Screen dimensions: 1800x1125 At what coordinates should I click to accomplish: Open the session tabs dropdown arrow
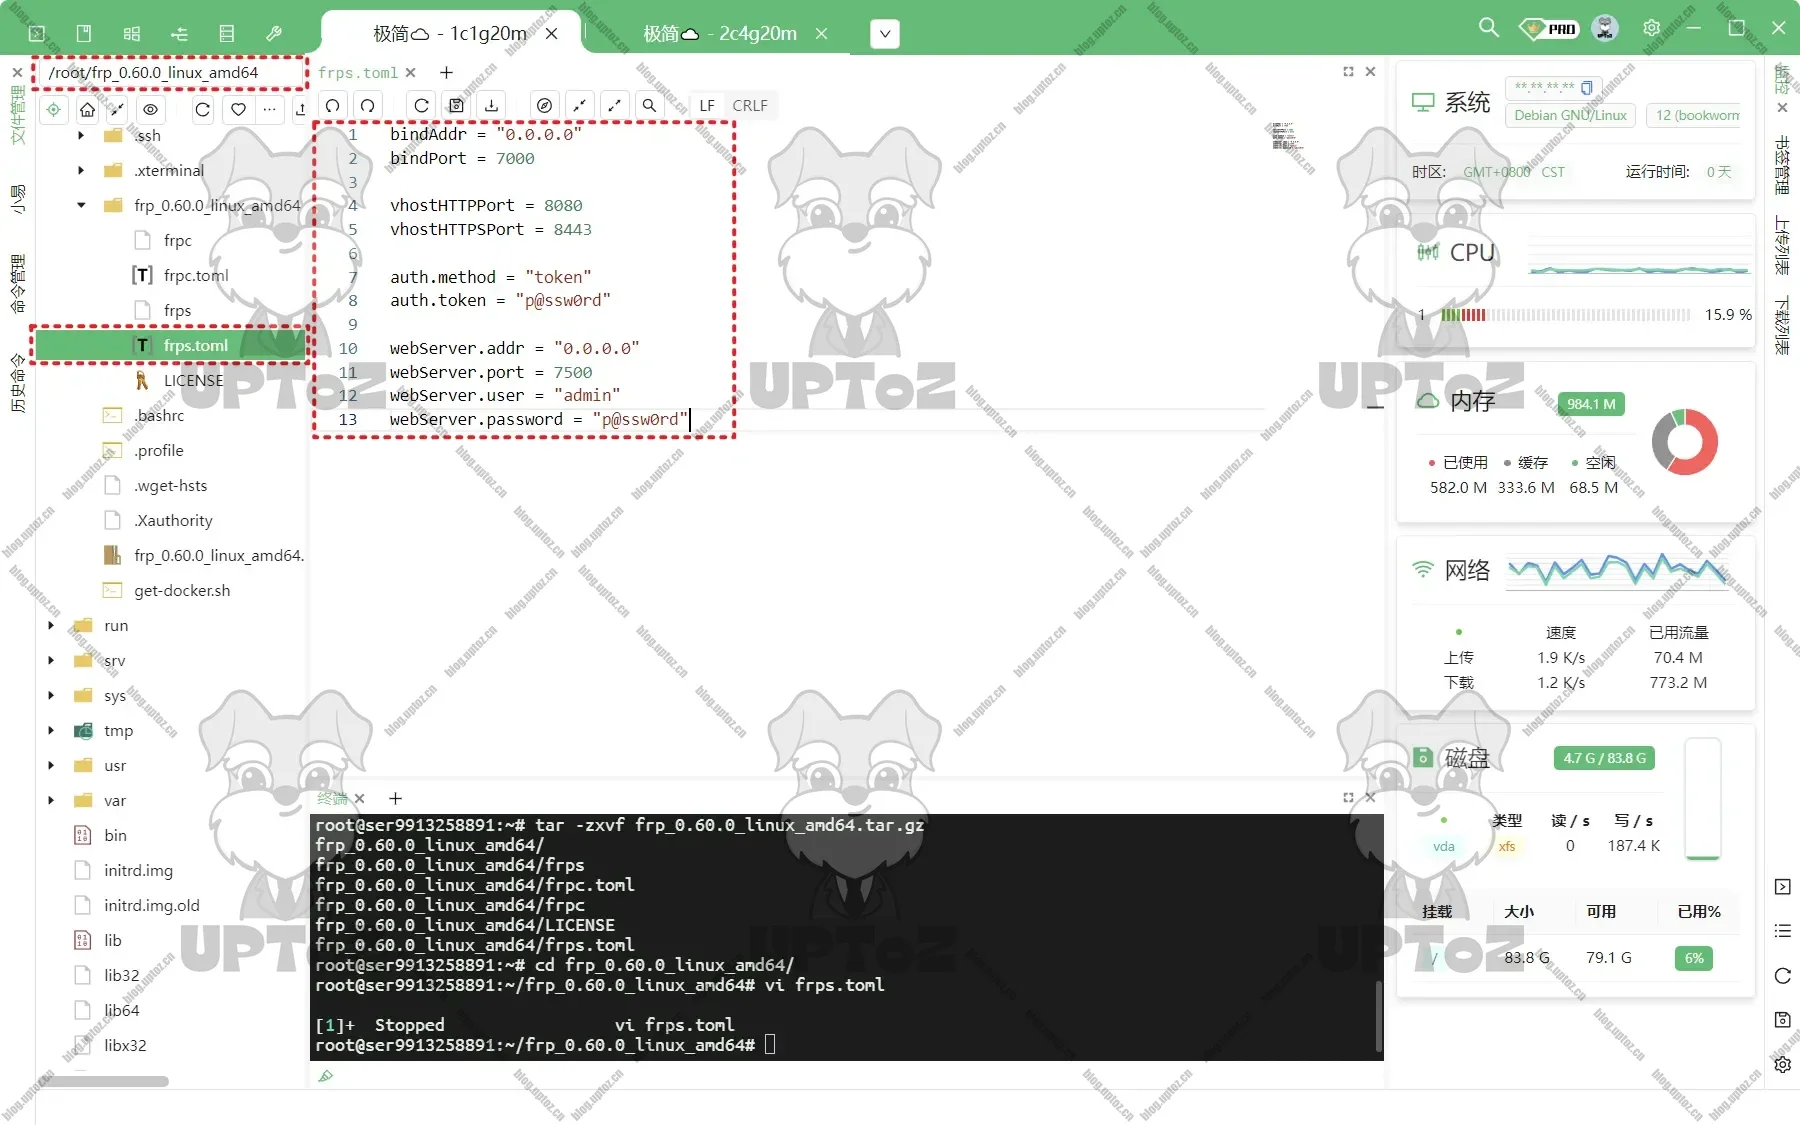(885, 34)
